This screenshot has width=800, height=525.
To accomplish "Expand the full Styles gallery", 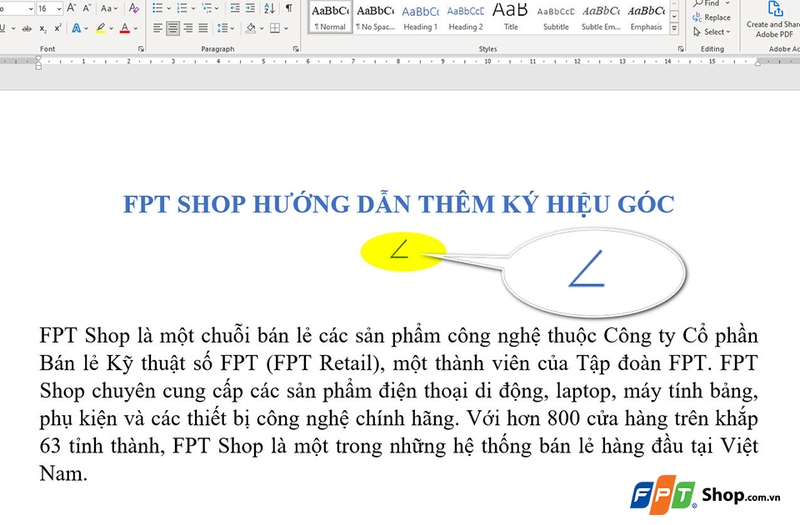I will click(674, 29).
